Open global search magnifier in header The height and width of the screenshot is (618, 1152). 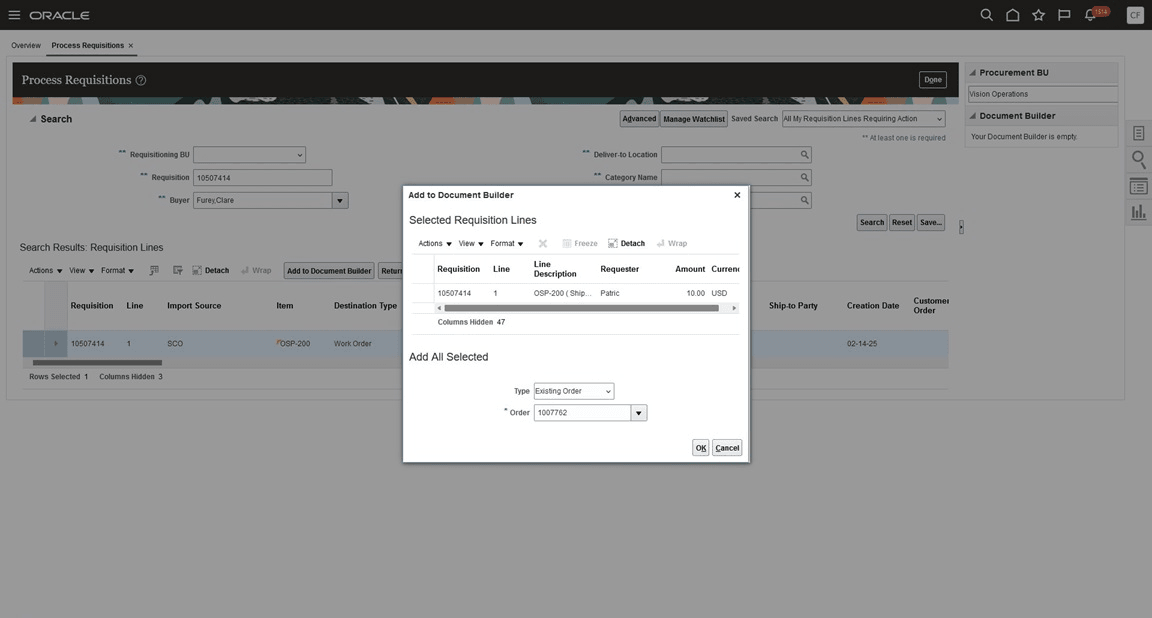point(987,15)
